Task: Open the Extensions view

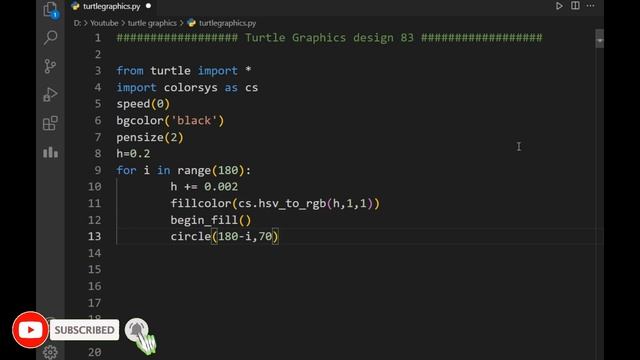Action: tap(50, 123)
